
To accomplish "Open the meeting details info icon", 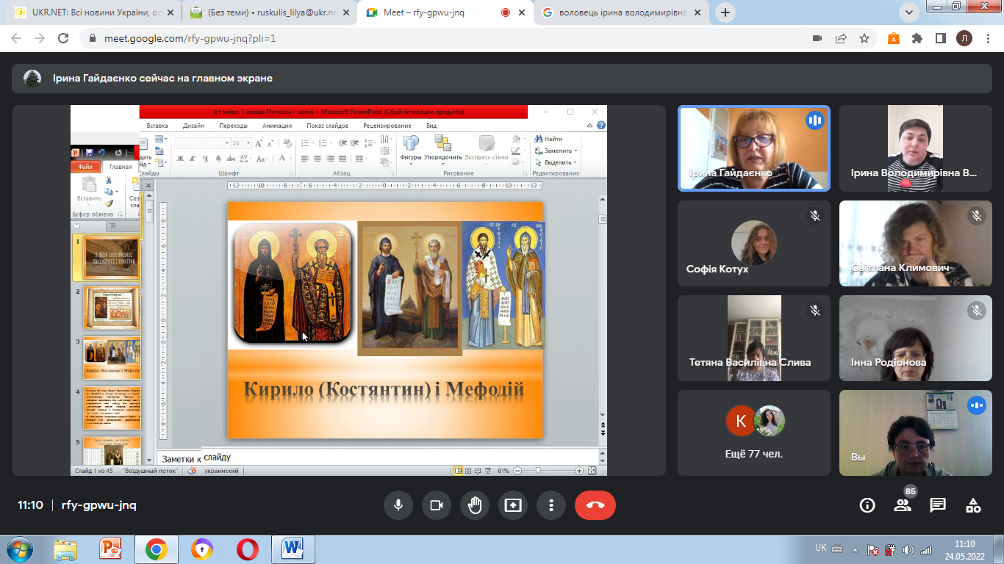I will tap(867, 505).
